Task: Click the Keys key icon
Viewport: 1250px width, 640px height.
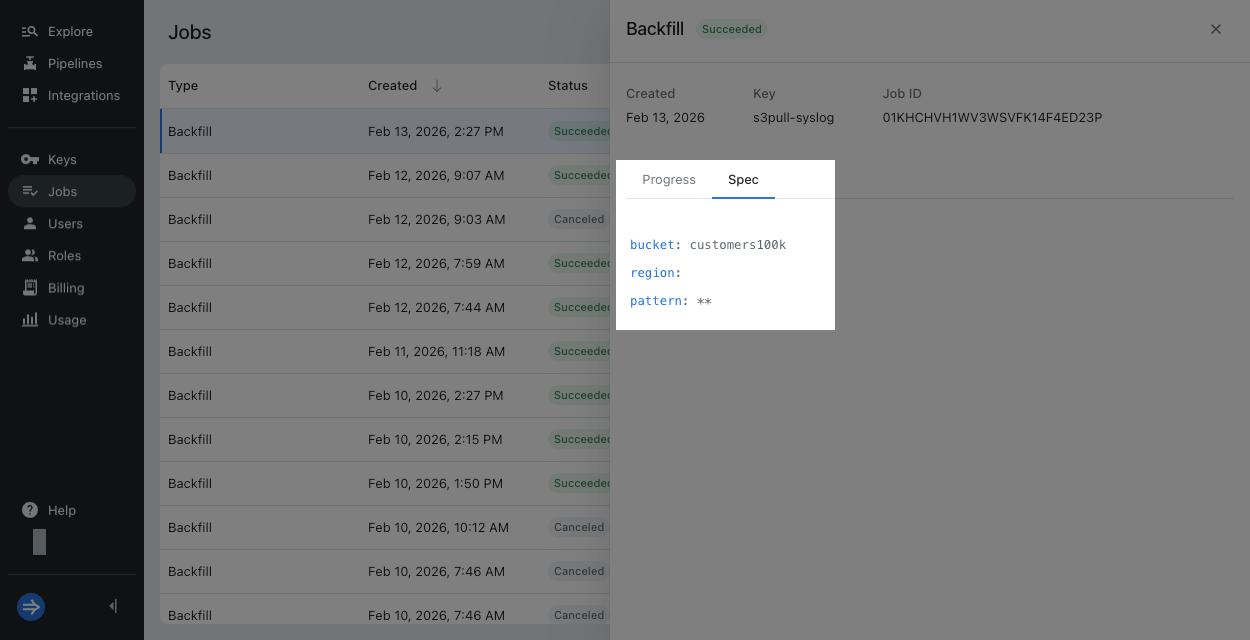Action: click(x=30, y=160)
